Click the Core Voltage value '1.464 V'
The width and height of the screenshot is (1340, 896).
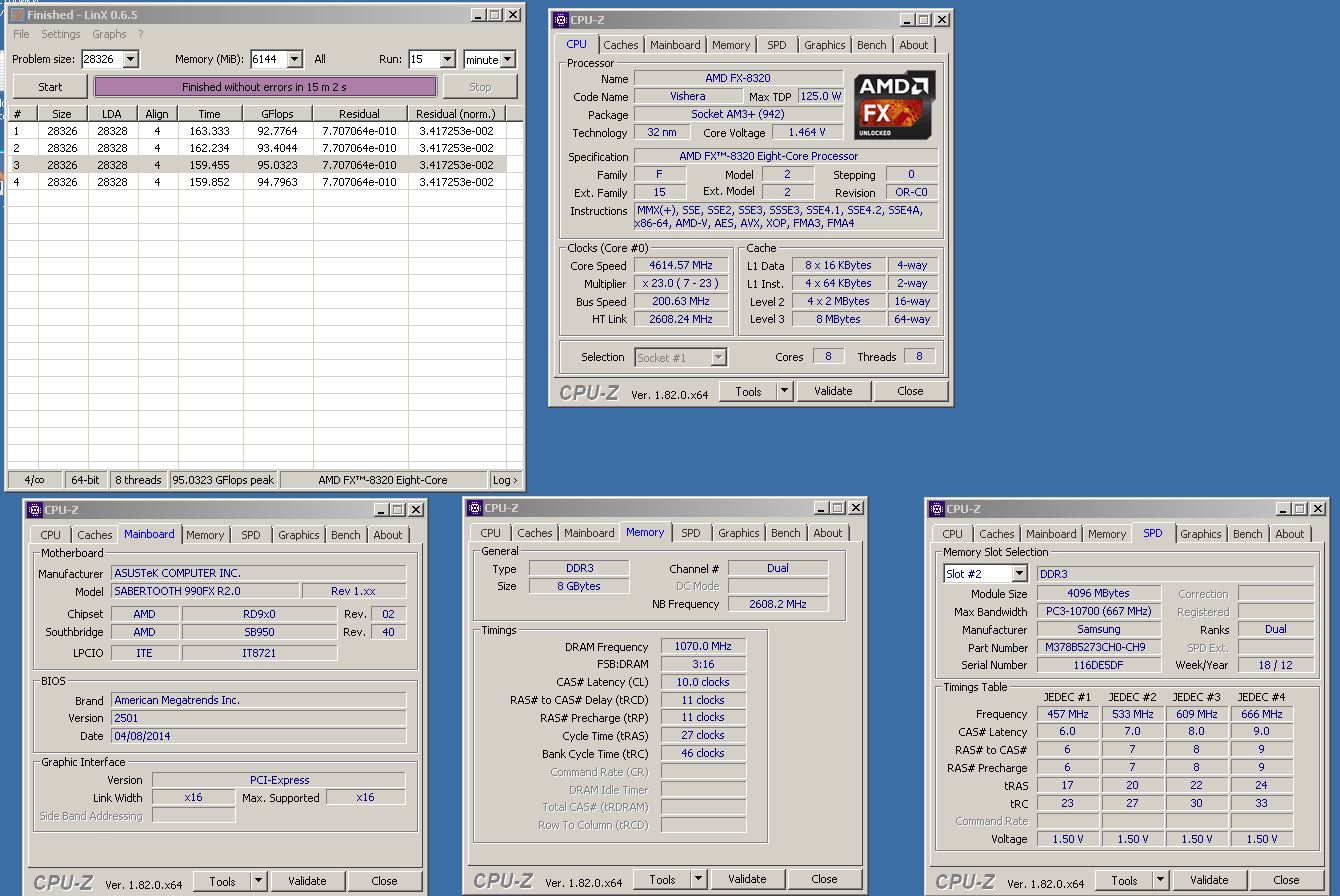click(806, 133)
